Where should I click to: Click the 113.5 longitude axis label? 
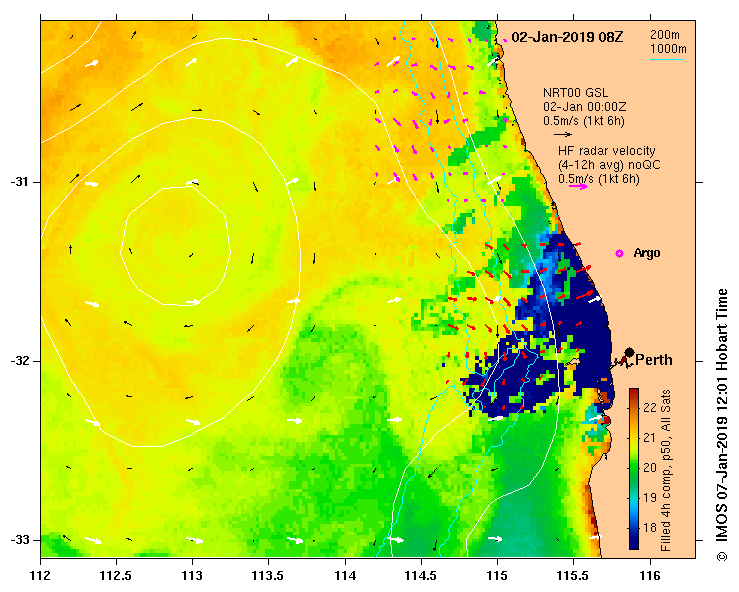pos(268,576)
